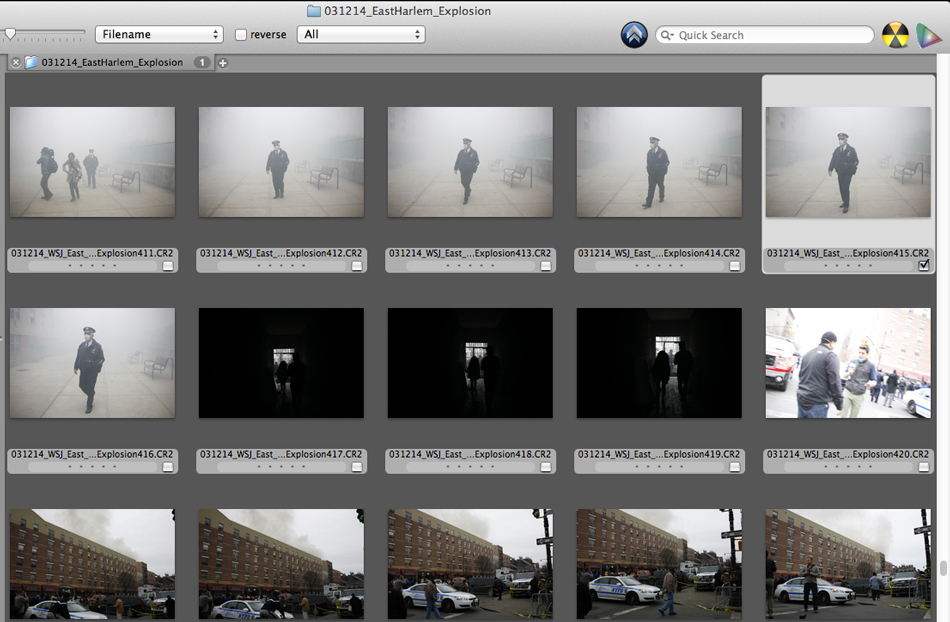
Task: Add a new contact sheet tab
Action: [223, 63]
